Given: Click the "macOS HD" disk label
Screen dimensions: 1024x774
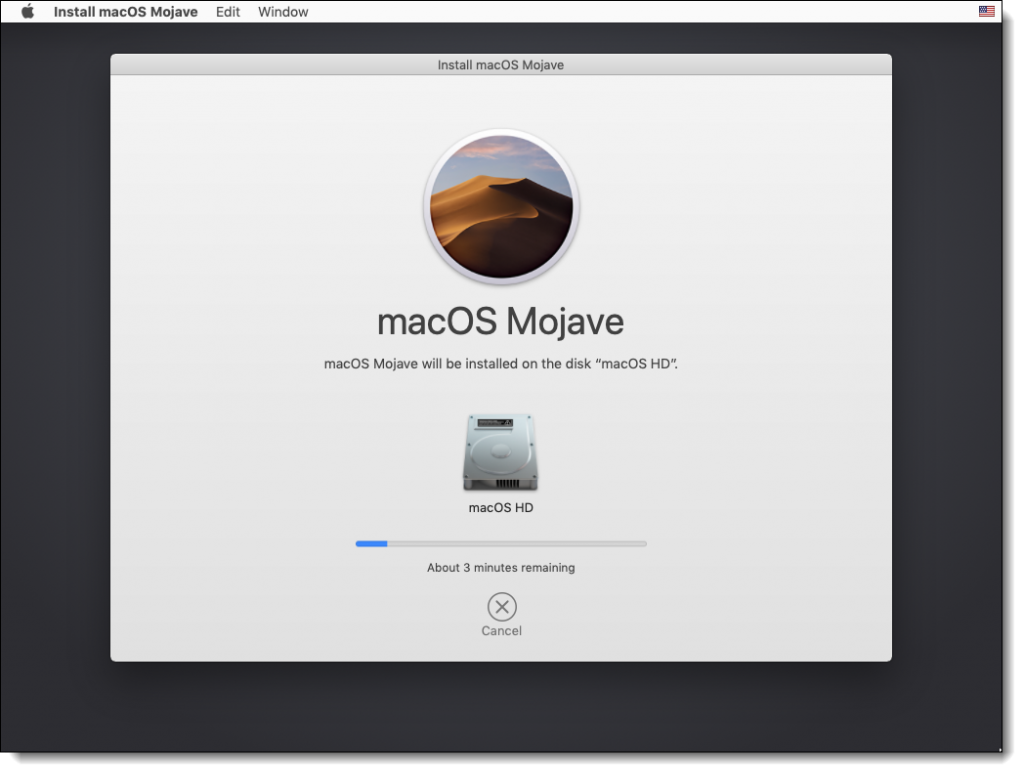Looking at the screenshot, I should (x=501, y=508).
